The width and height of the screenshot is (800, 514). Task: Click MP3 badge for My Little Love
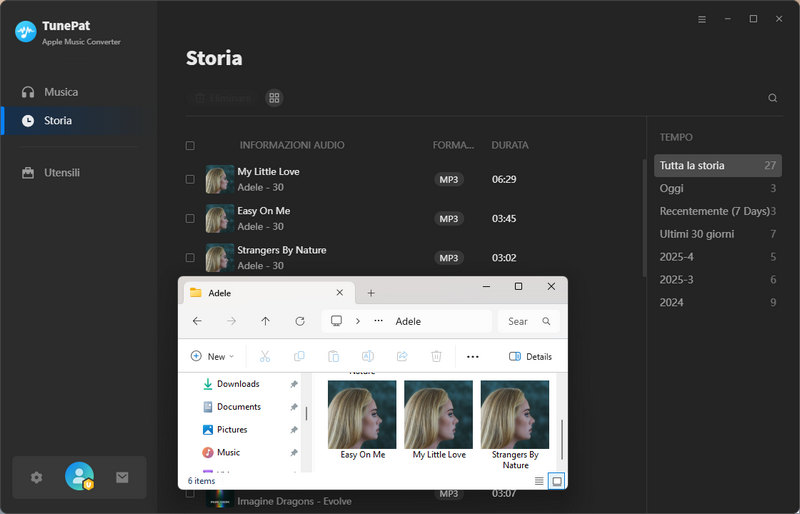pyautogui.click(x=449, y=179)
